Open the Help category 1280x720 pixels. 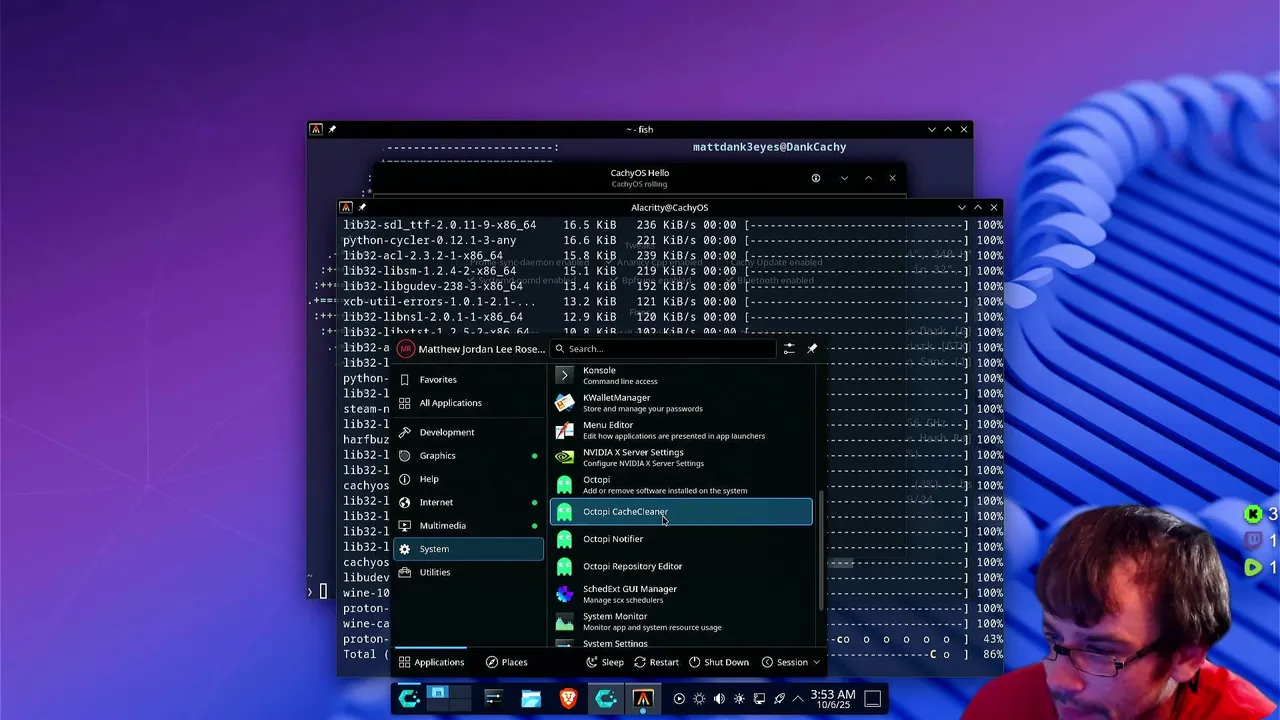468,479
